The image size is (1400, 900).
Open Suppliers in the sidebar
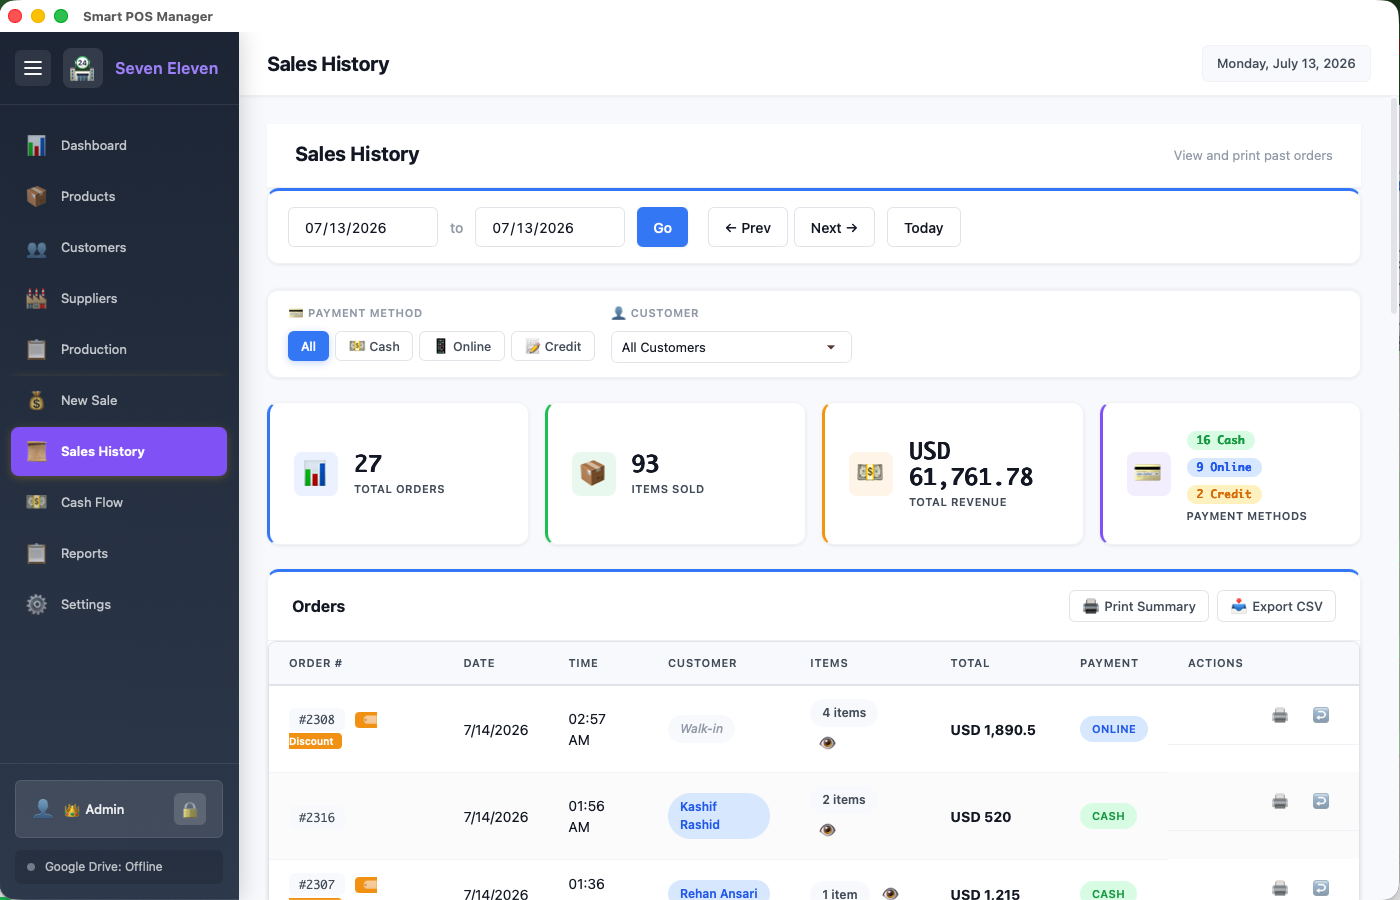click(x=119, y=298)
